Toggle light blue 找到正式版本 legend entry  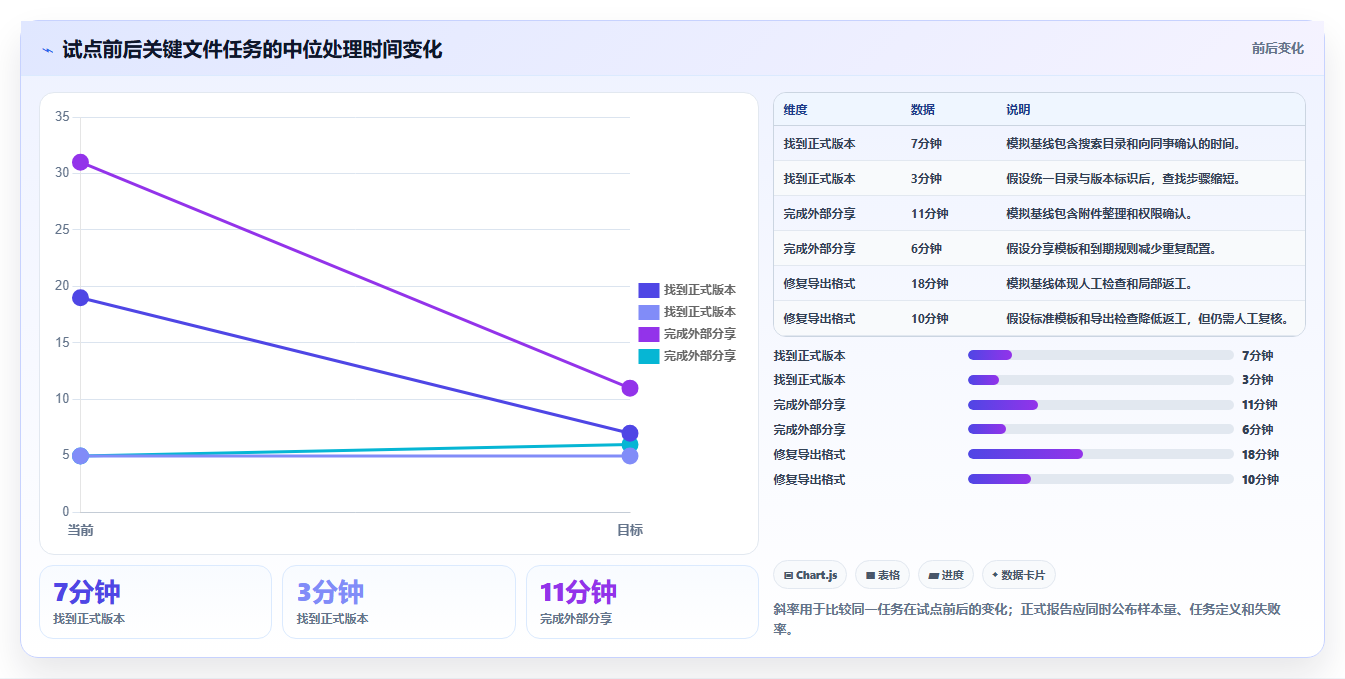(687, 312)
